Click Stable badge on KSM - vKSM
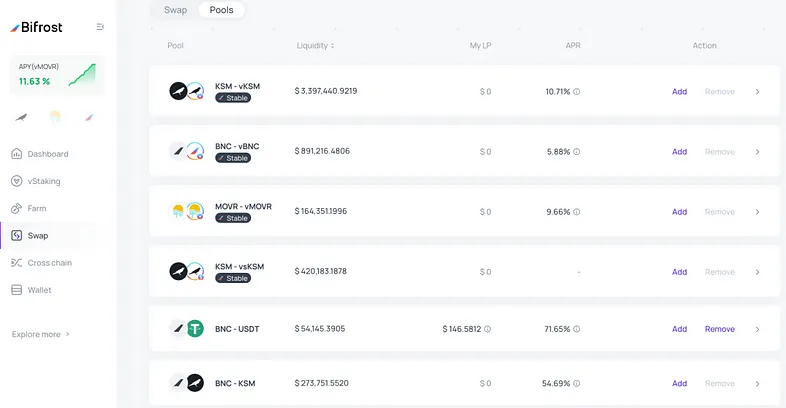The image size is (786, 408). coord(233,98)
